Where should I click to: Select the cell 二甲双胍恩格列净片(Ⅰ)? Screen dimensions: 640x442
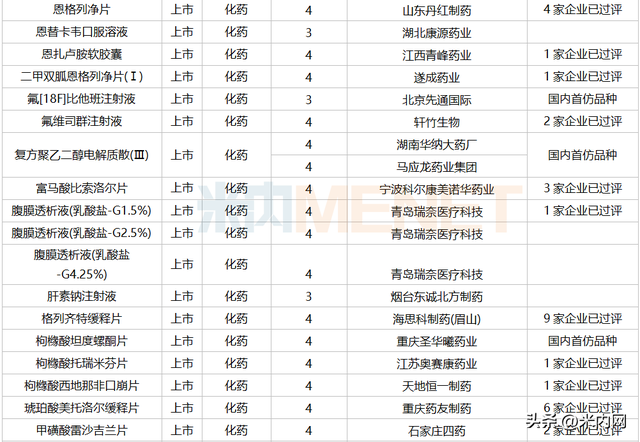82,77
